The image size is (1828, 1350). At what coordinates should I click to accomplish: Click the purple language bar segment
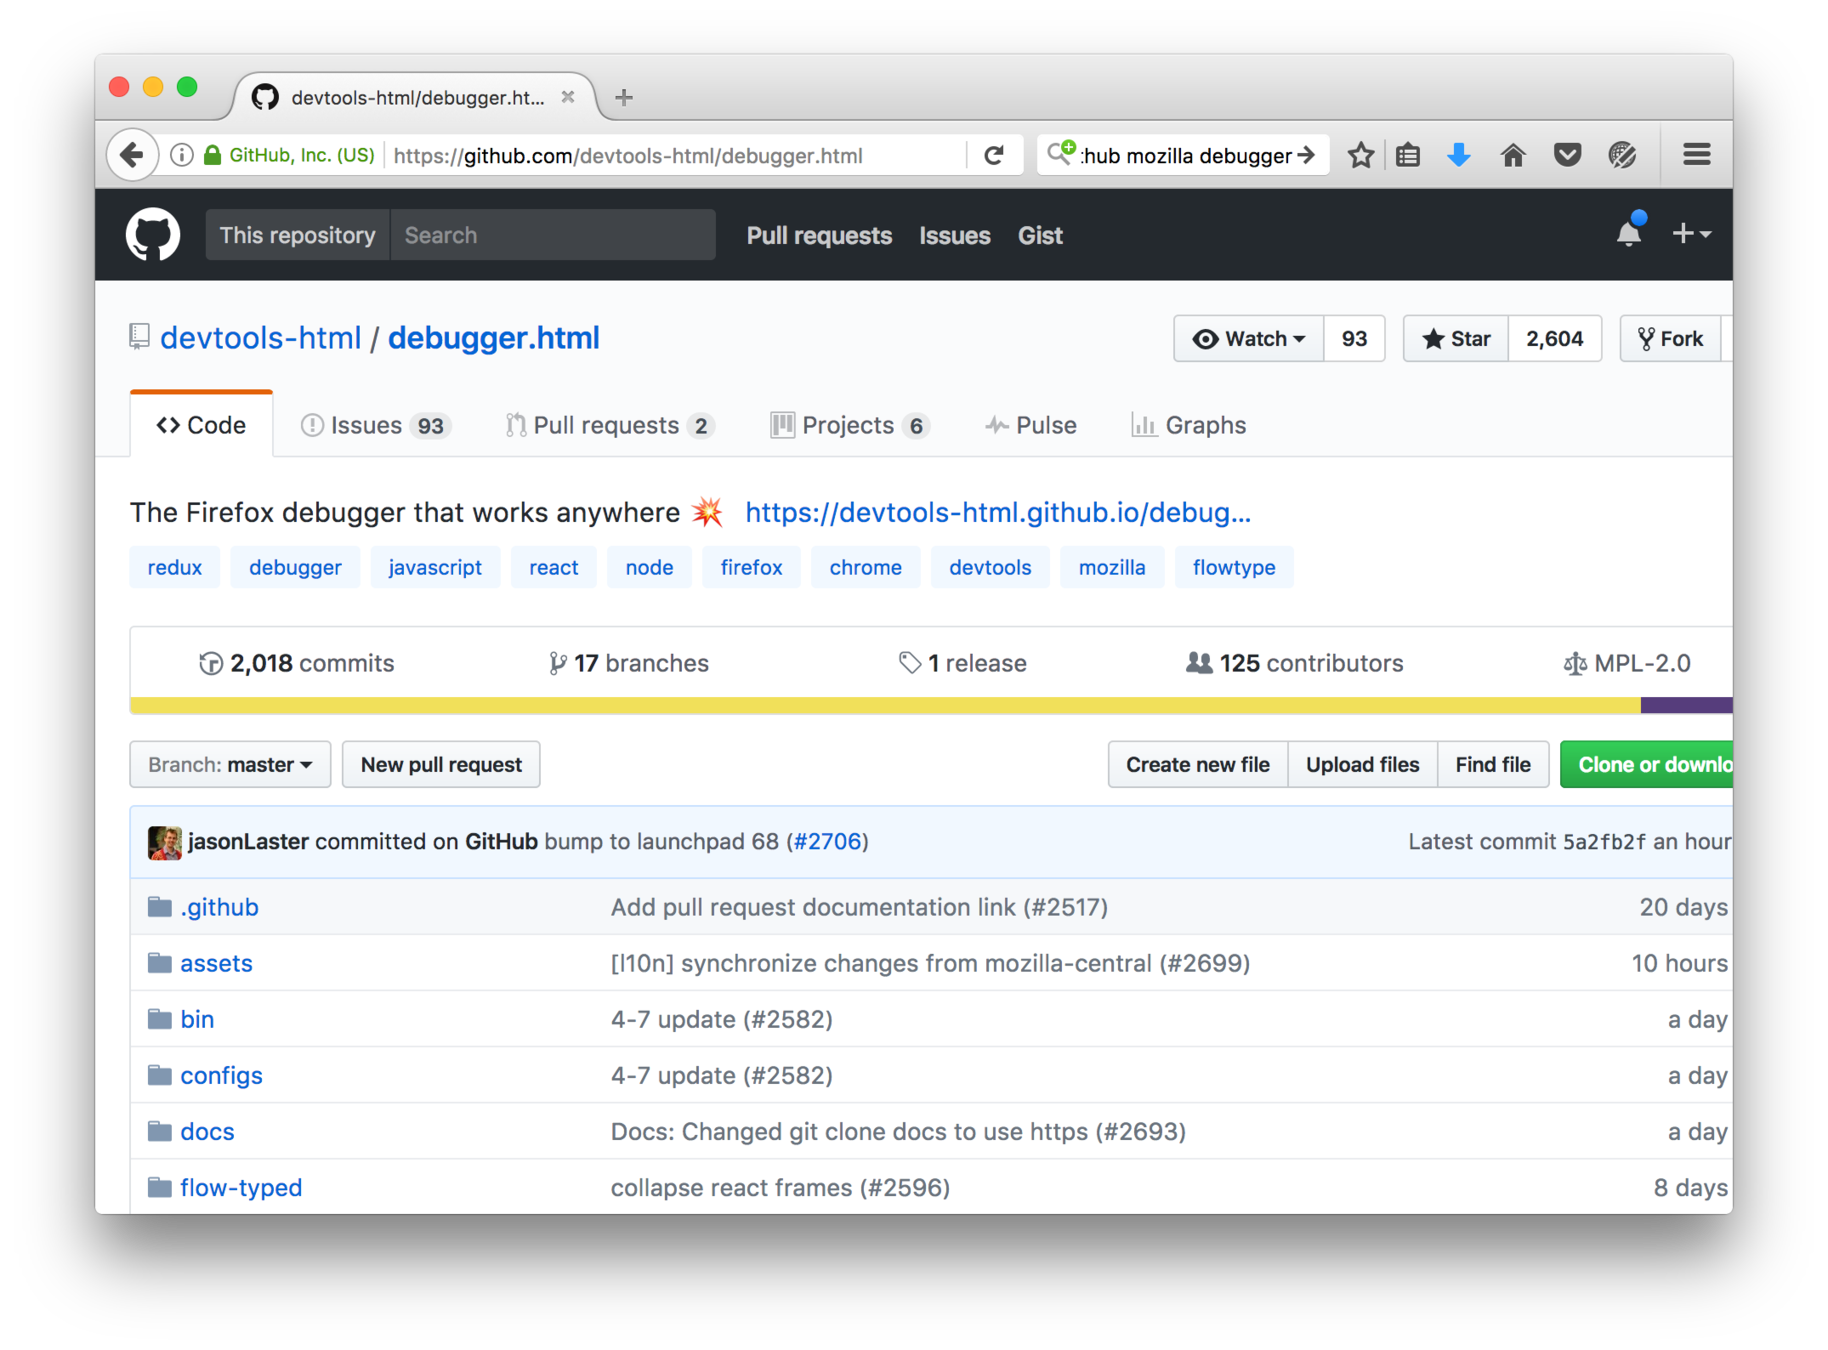[1687, 706]
